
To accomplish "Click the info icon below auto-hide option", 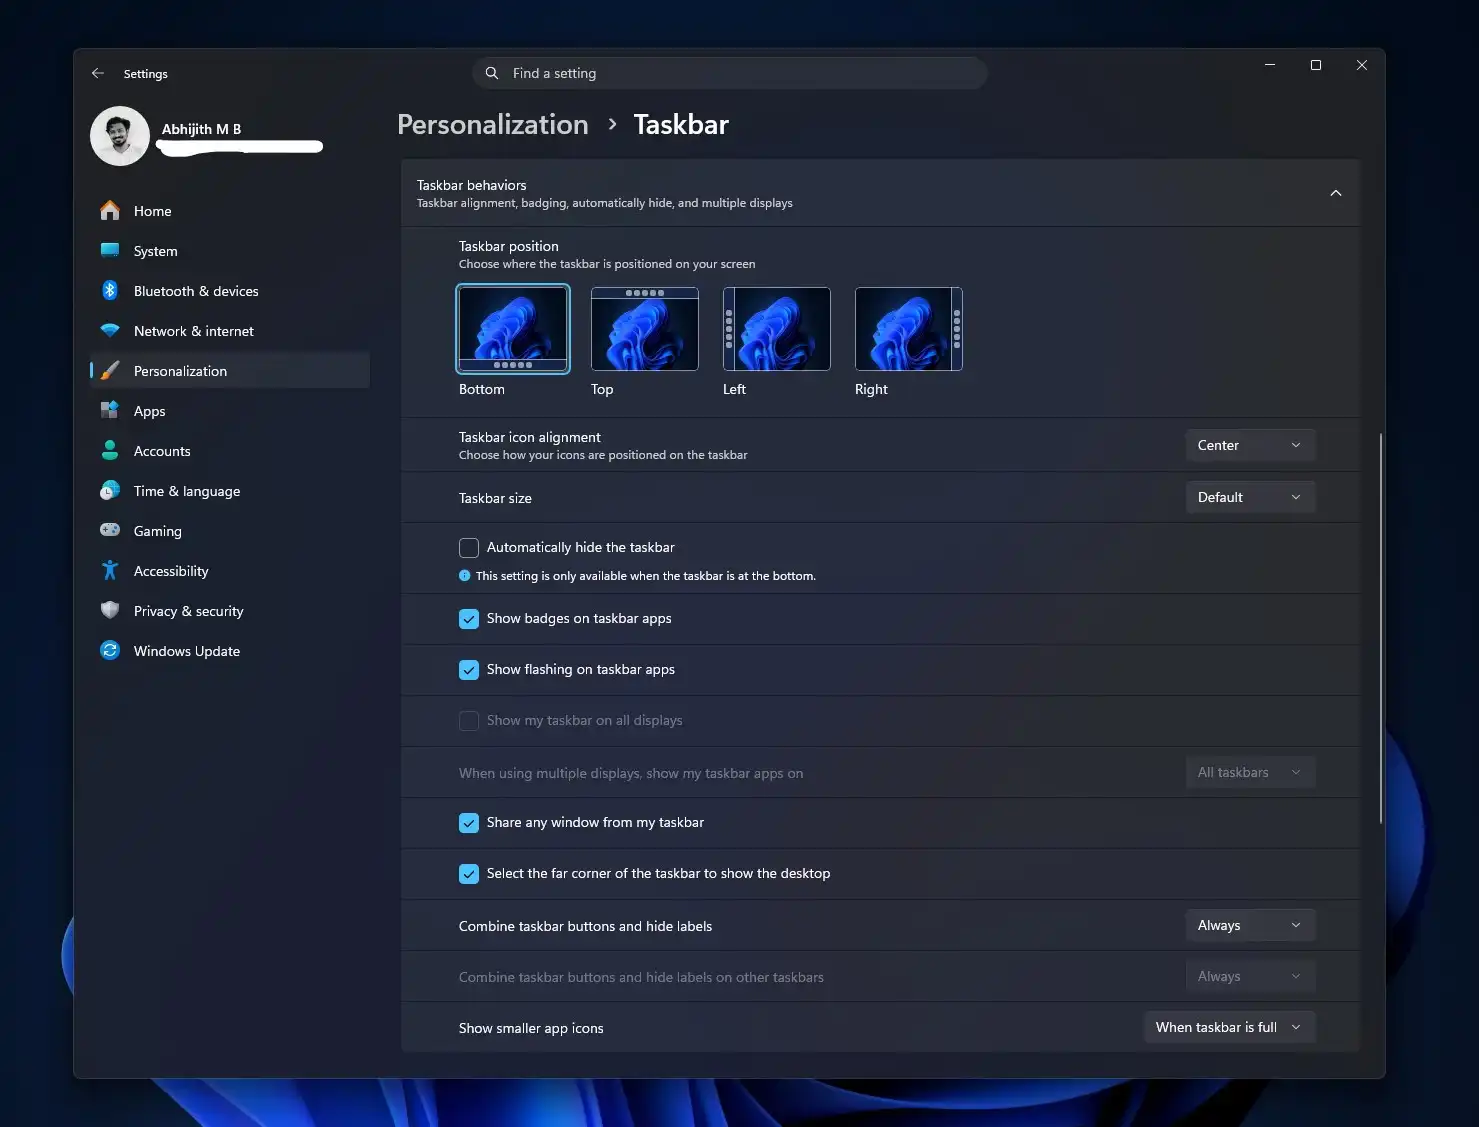I will (x=464, y=576).
